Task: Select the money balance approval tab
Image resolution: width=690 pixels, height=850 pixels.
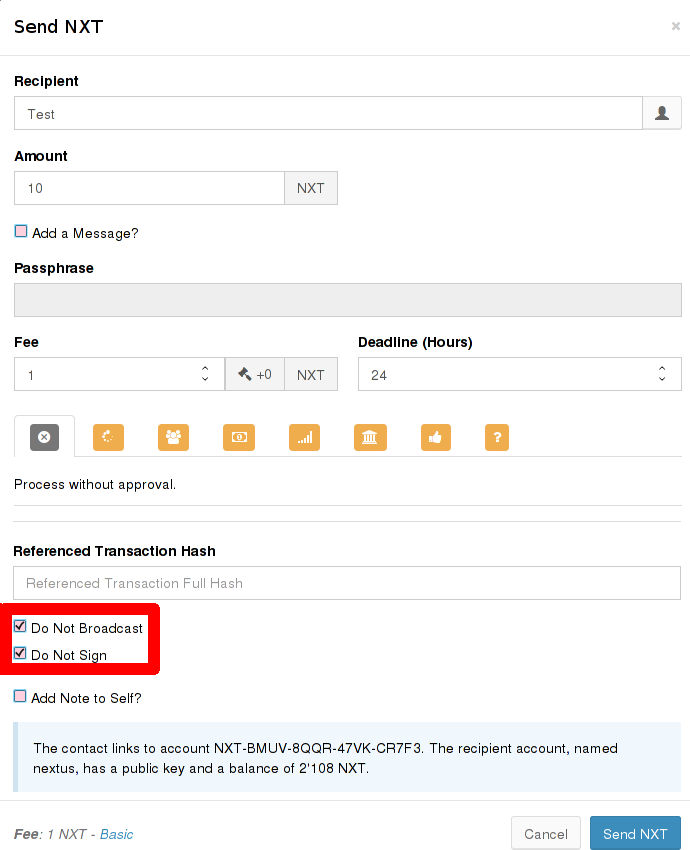Action: point(239,437)
